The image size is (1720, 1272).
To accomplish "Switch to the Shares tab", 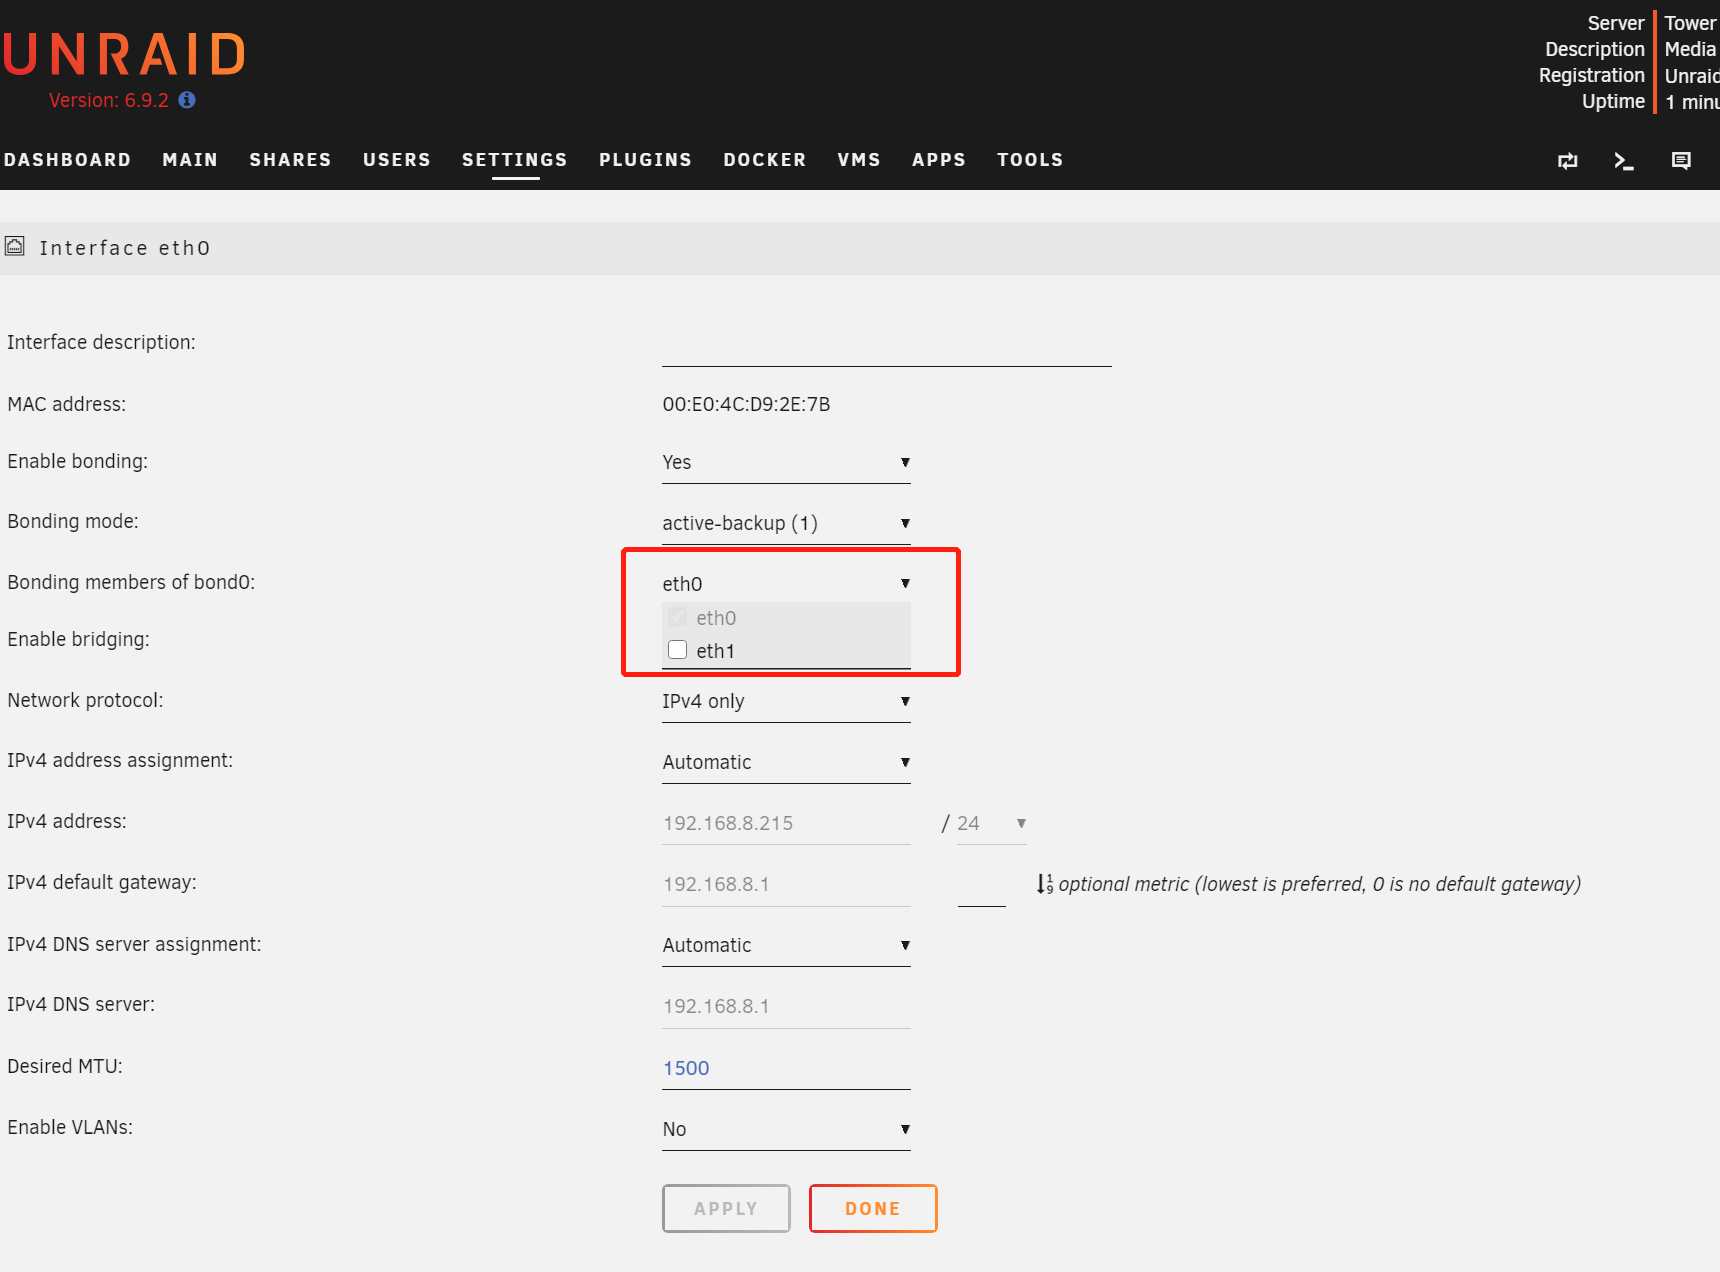I will point(290,160).
